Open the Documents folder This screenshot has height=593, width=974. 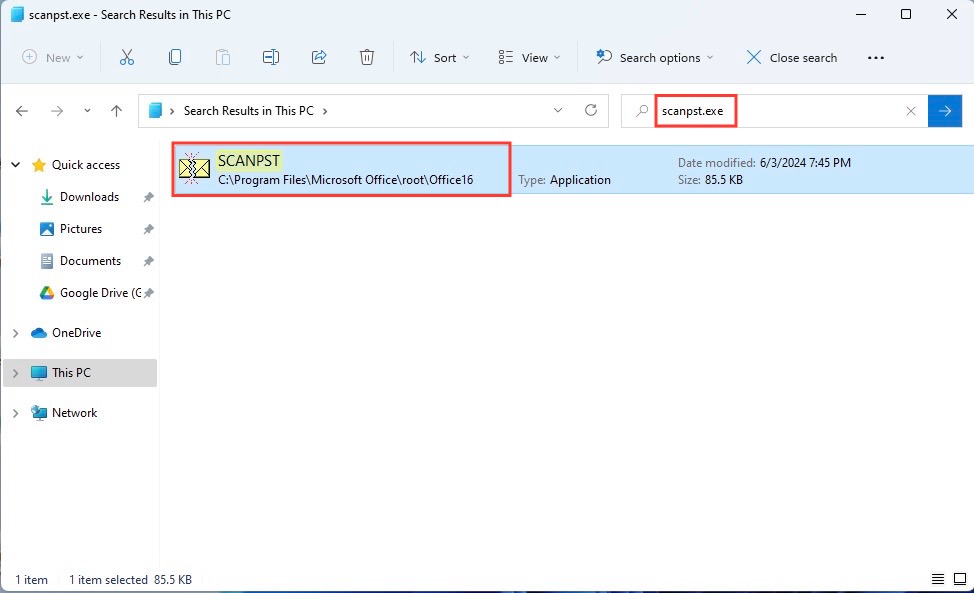tap(90, 261)
